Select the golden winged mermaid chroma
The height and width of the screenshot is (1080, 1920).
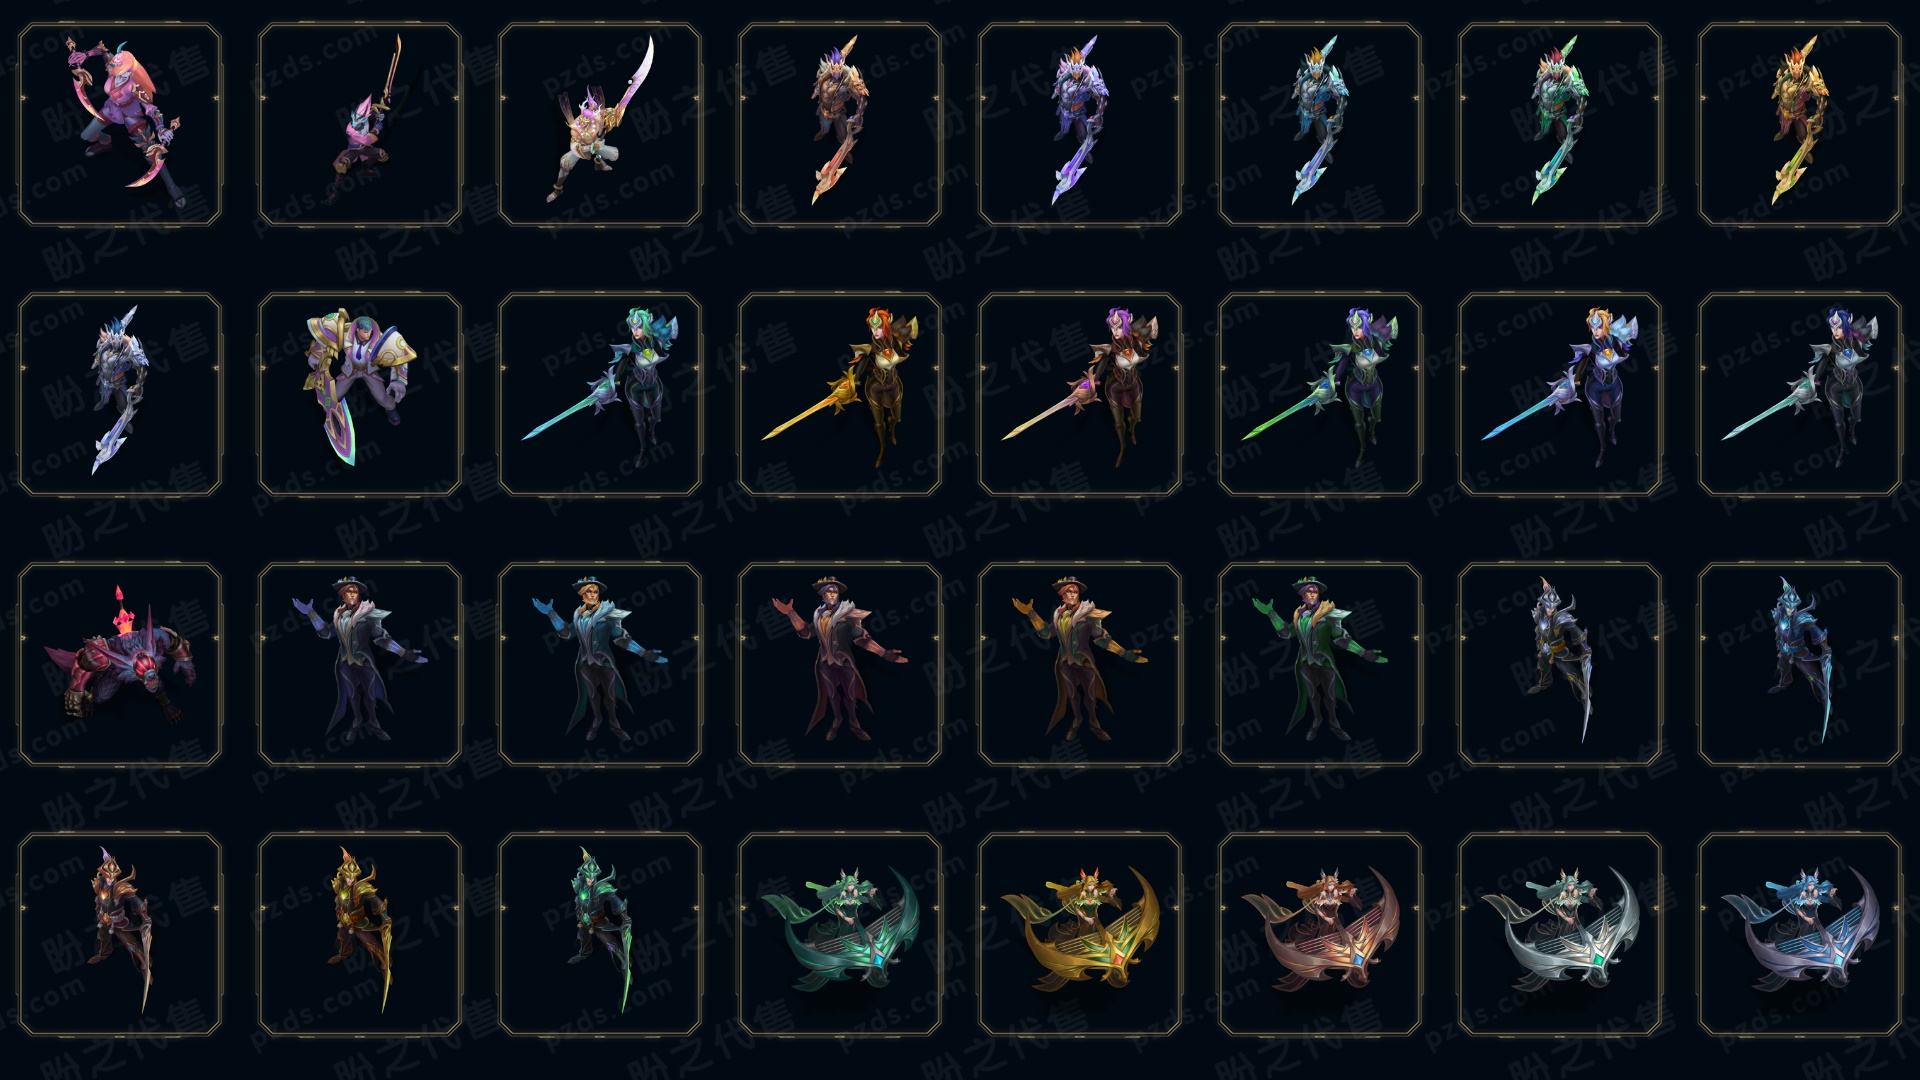coord(1080,934)
